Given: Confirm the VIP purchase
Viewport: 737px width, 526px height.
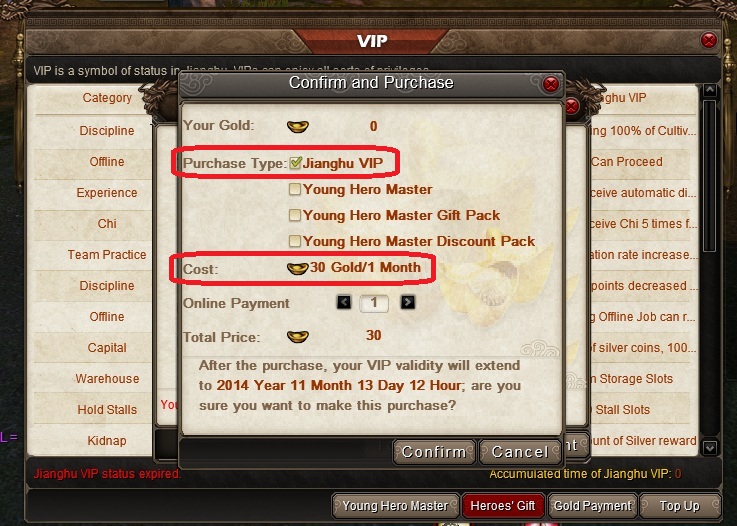Looking at the screenshot, I should click(434, 452).
